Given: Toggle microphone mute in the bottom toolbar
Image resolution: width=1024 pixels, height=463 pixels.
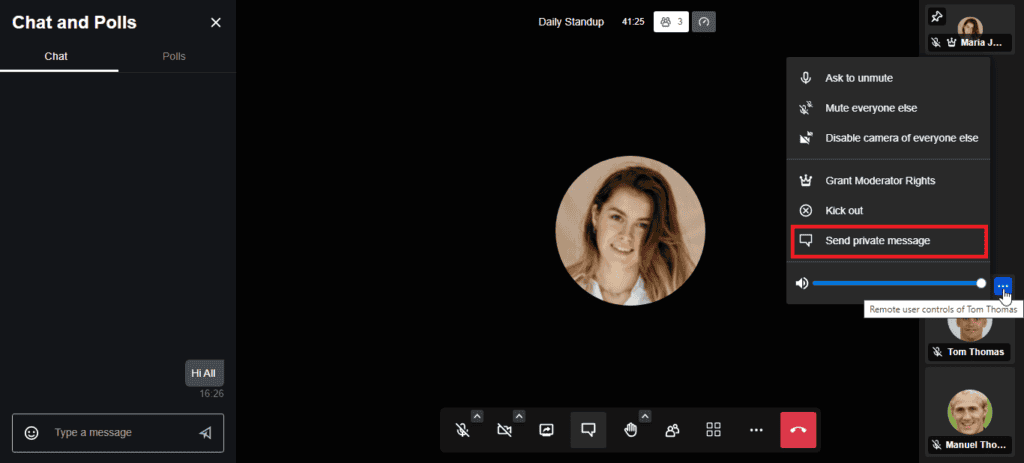Looking at the screenshot, I should click(x=462, y=430).
